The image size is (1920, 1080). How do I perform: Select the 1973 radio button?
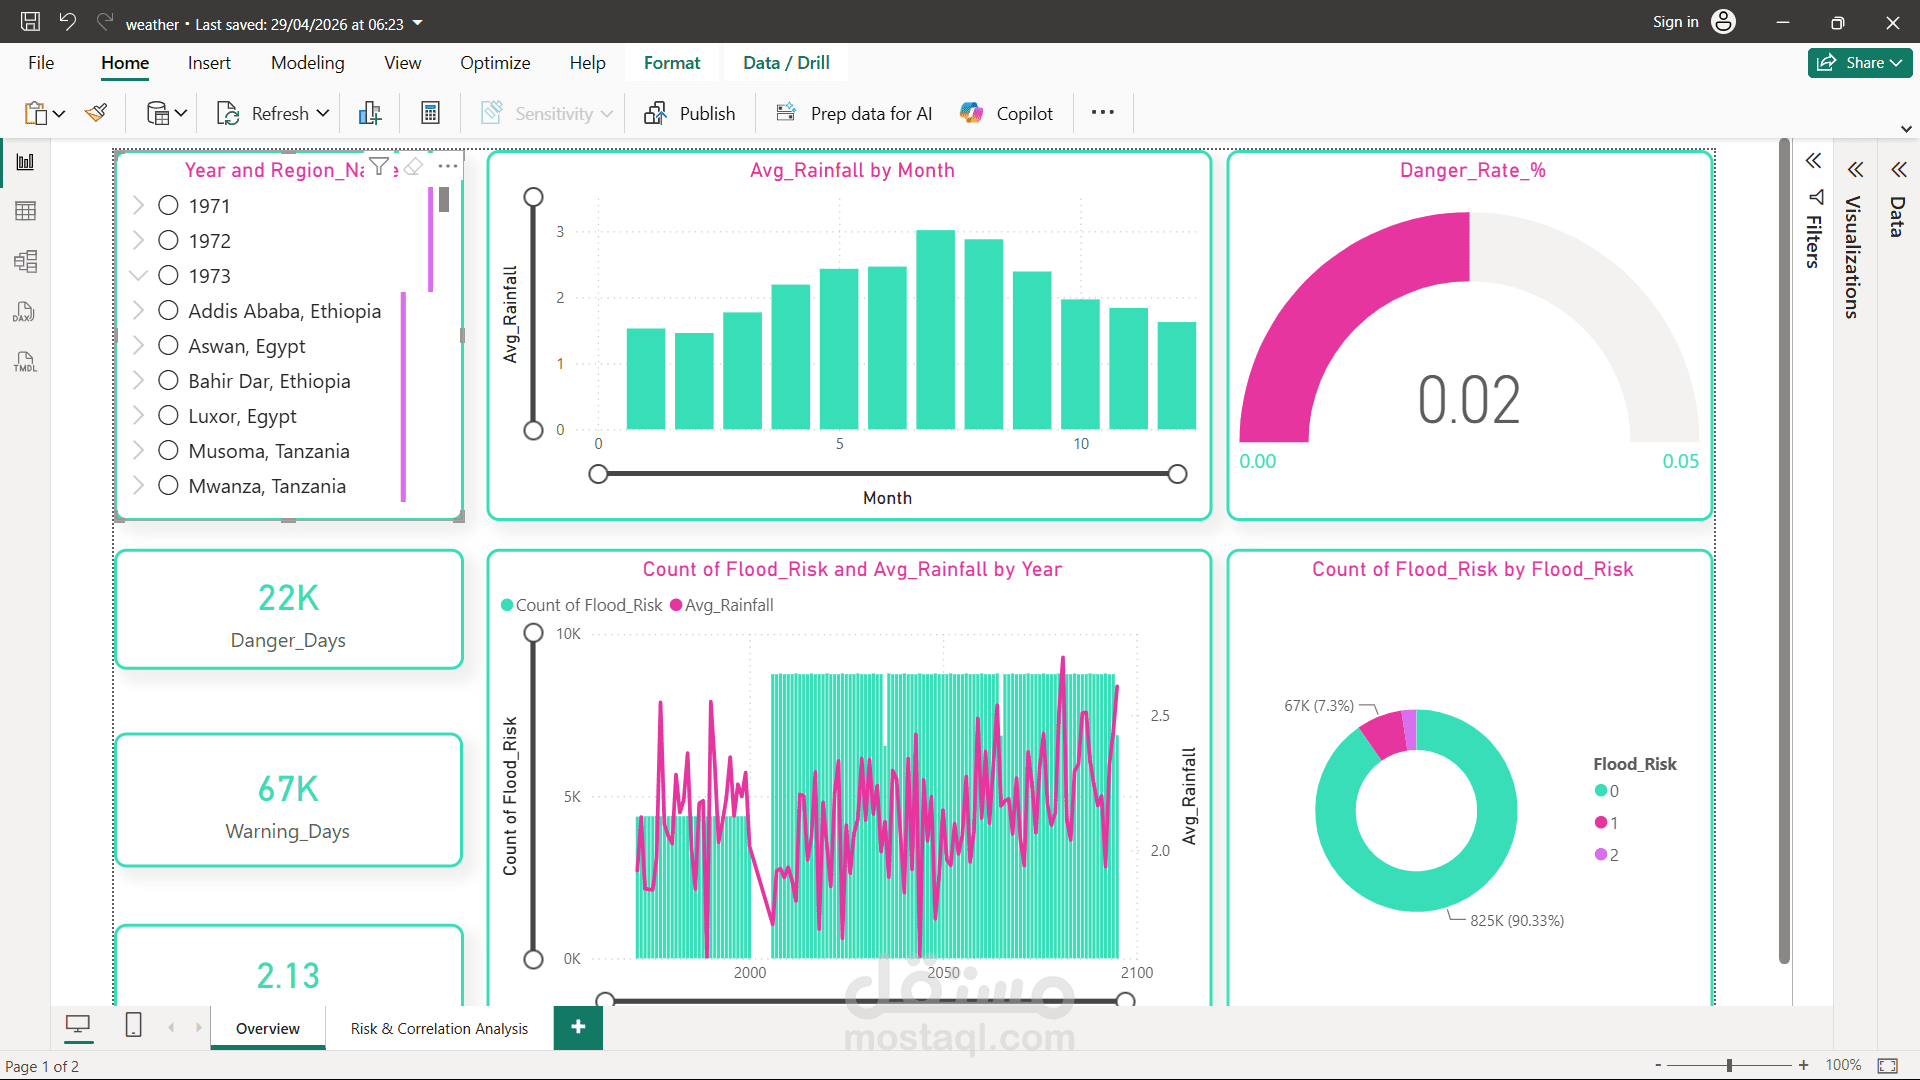[x=168, y=275]
